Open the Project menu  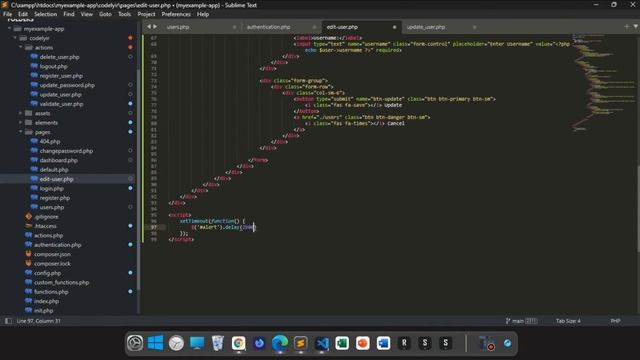coord(146,14)
